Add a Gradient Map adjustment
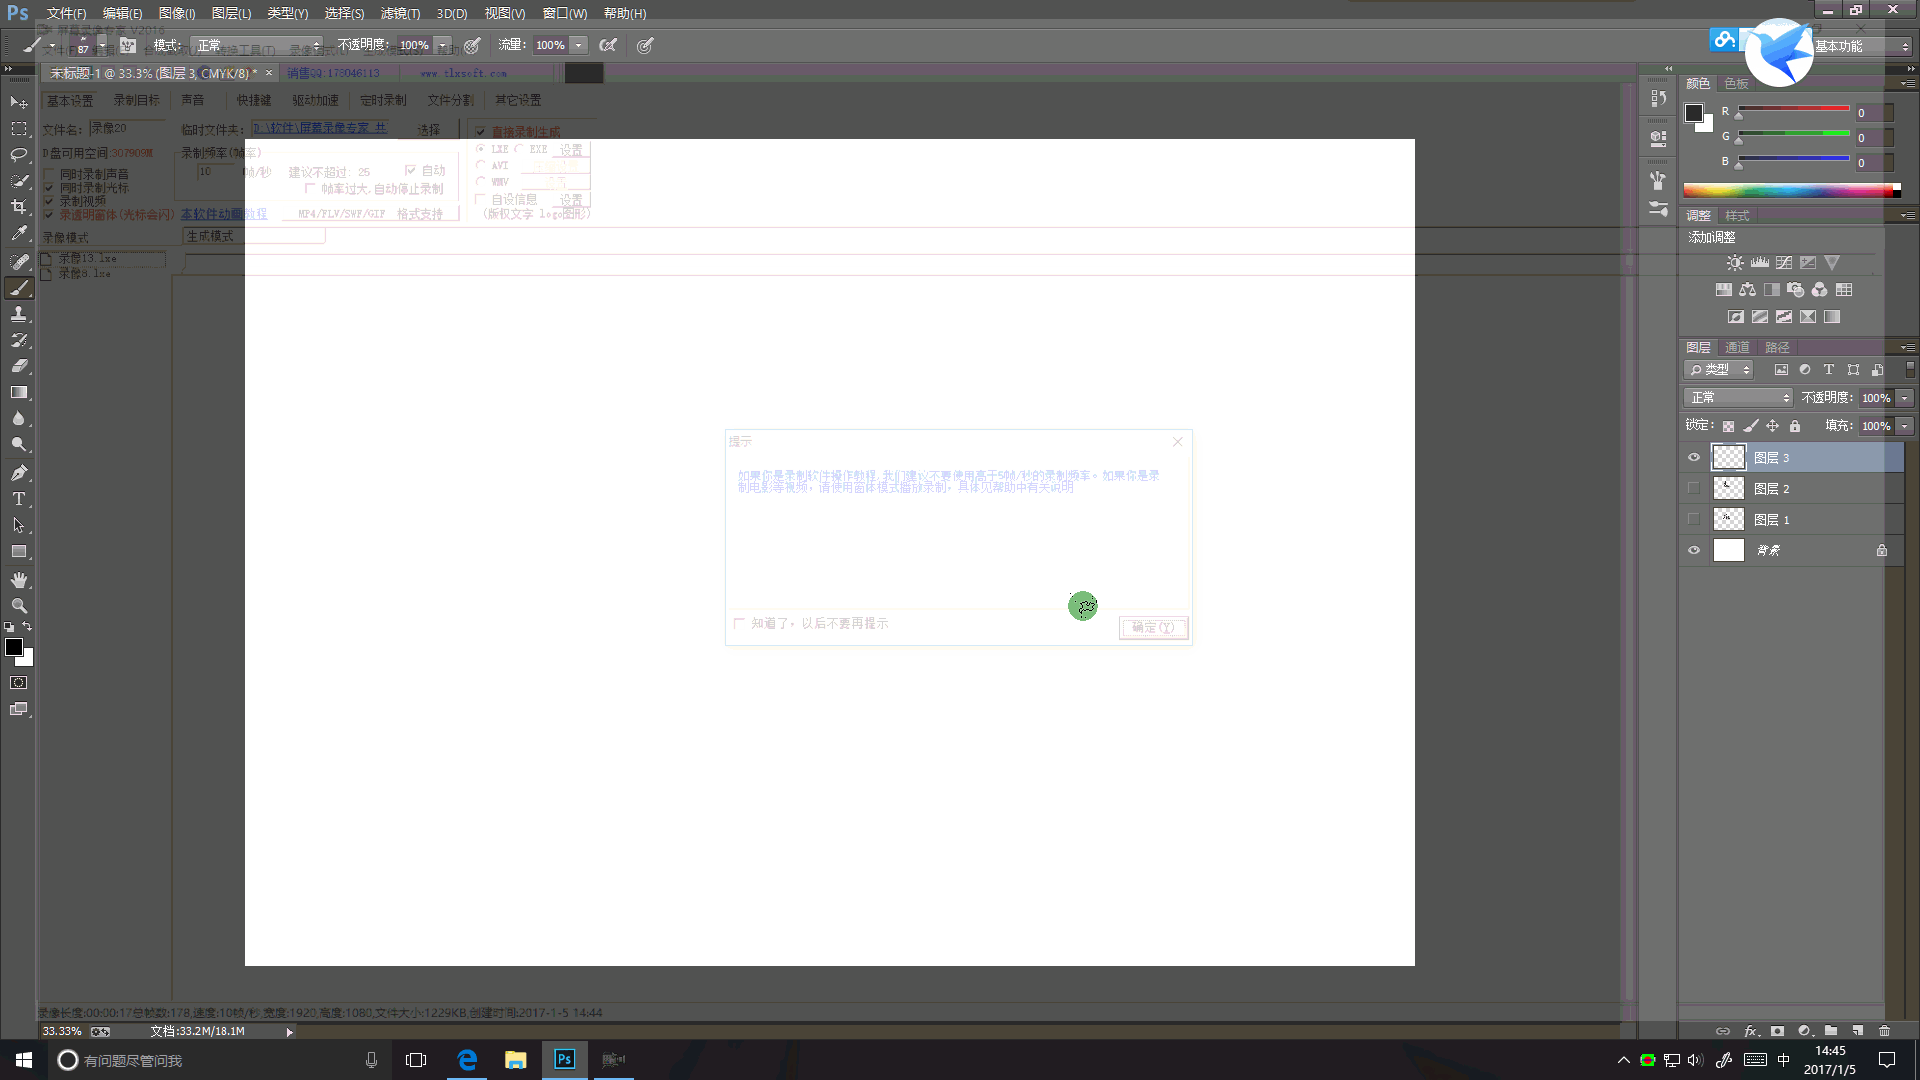Image resolution: width=1920 pixels, height=1080 pixels. pyautogui.click(x=1832, y=317)
